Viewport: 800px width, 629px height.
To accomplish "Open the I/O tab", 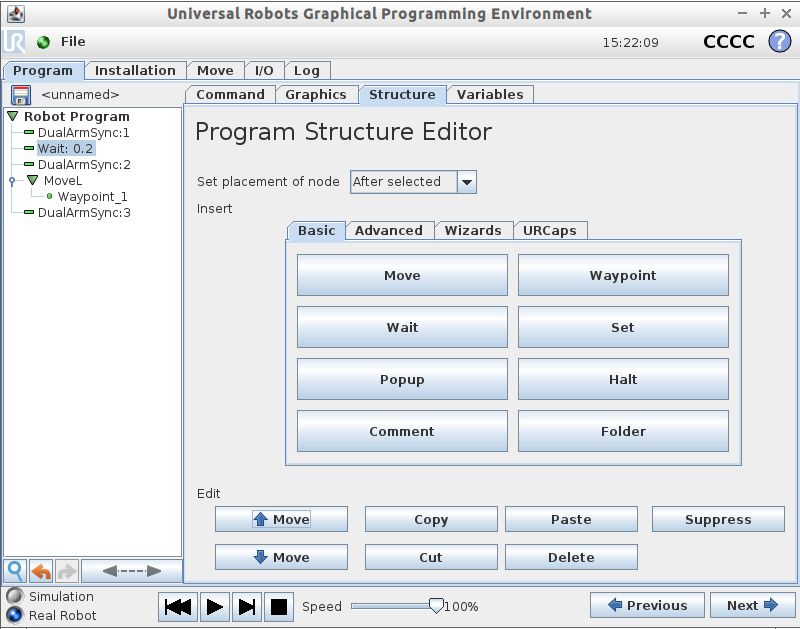I will click(264, 70).
